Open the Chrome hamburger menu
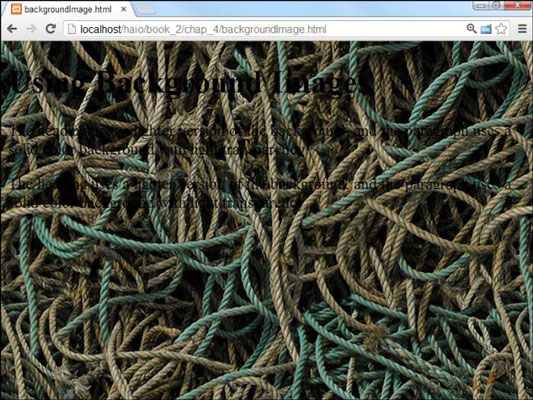Image resolution: width=533 pixels, height=400 pixels. [x=522, y=29]
